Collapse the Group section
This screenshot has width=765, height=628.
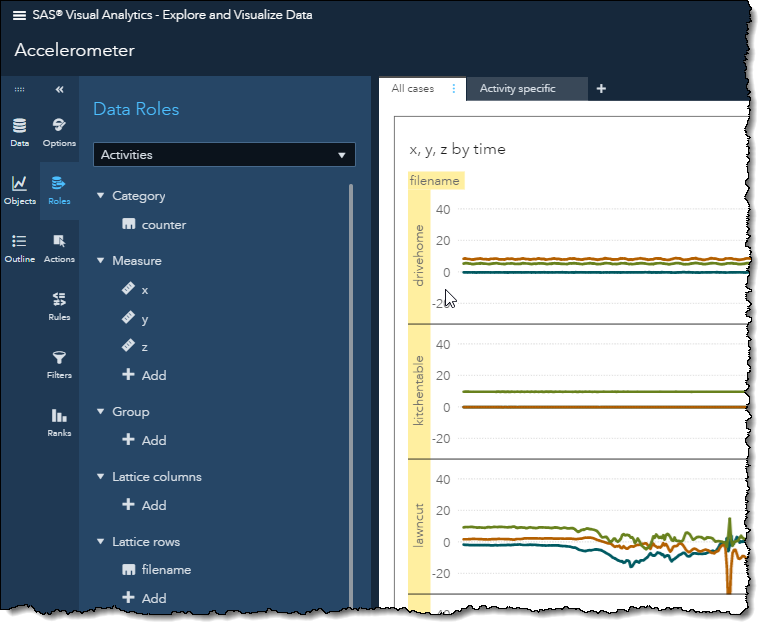tap(101, 411)
